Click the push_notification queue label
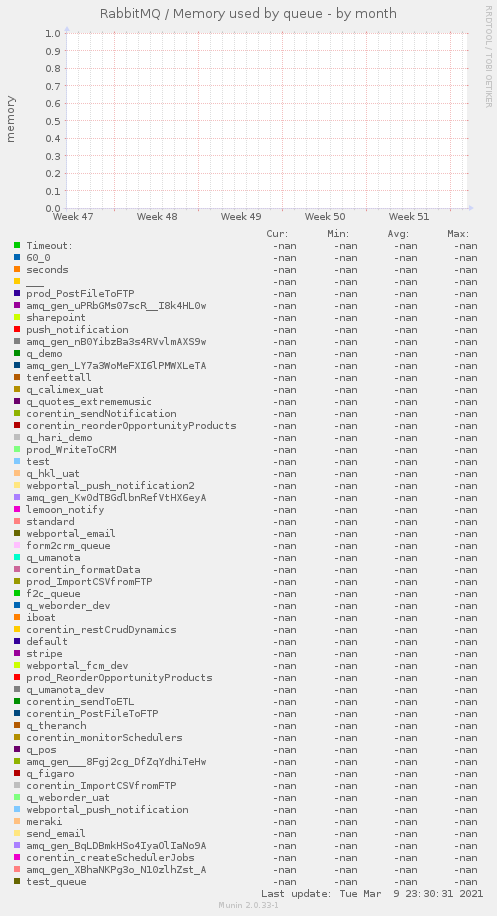 point(77,329)
